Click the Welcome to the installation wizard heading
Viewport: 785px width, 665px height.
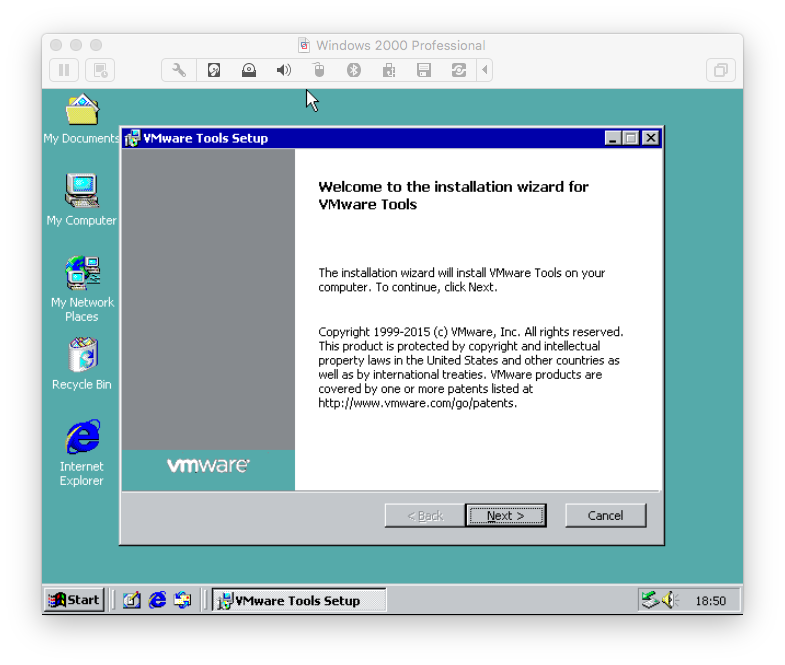pos(453,195)
